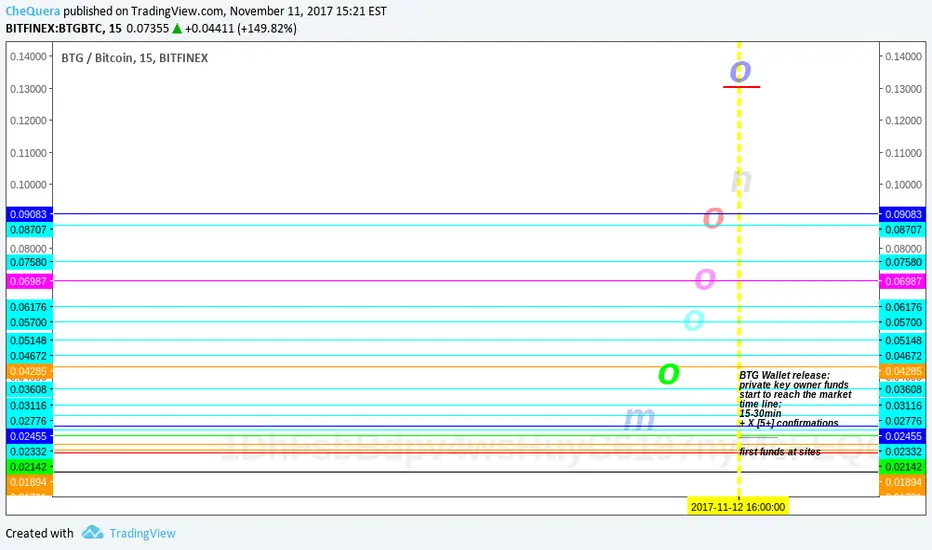Select the BITFINEX:BTGBTC symbol text
Screen dimensions: 932x550
[x=64, y=29]
